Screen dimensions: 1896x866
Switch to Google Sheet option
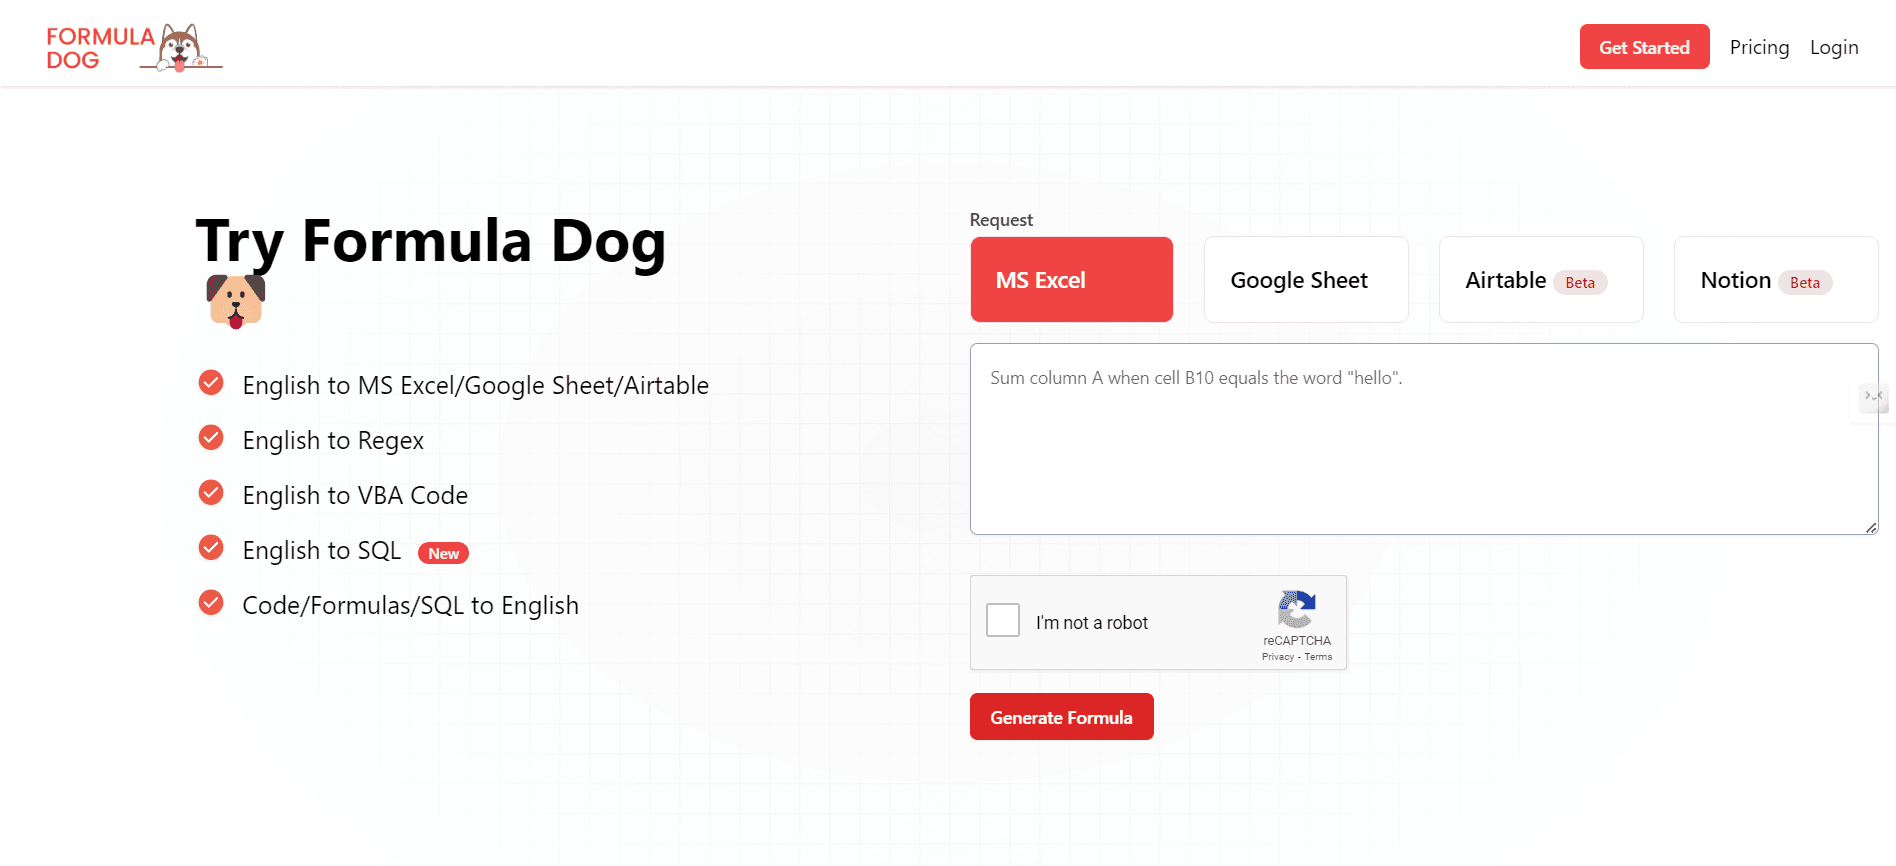[x=1306, y=280]
